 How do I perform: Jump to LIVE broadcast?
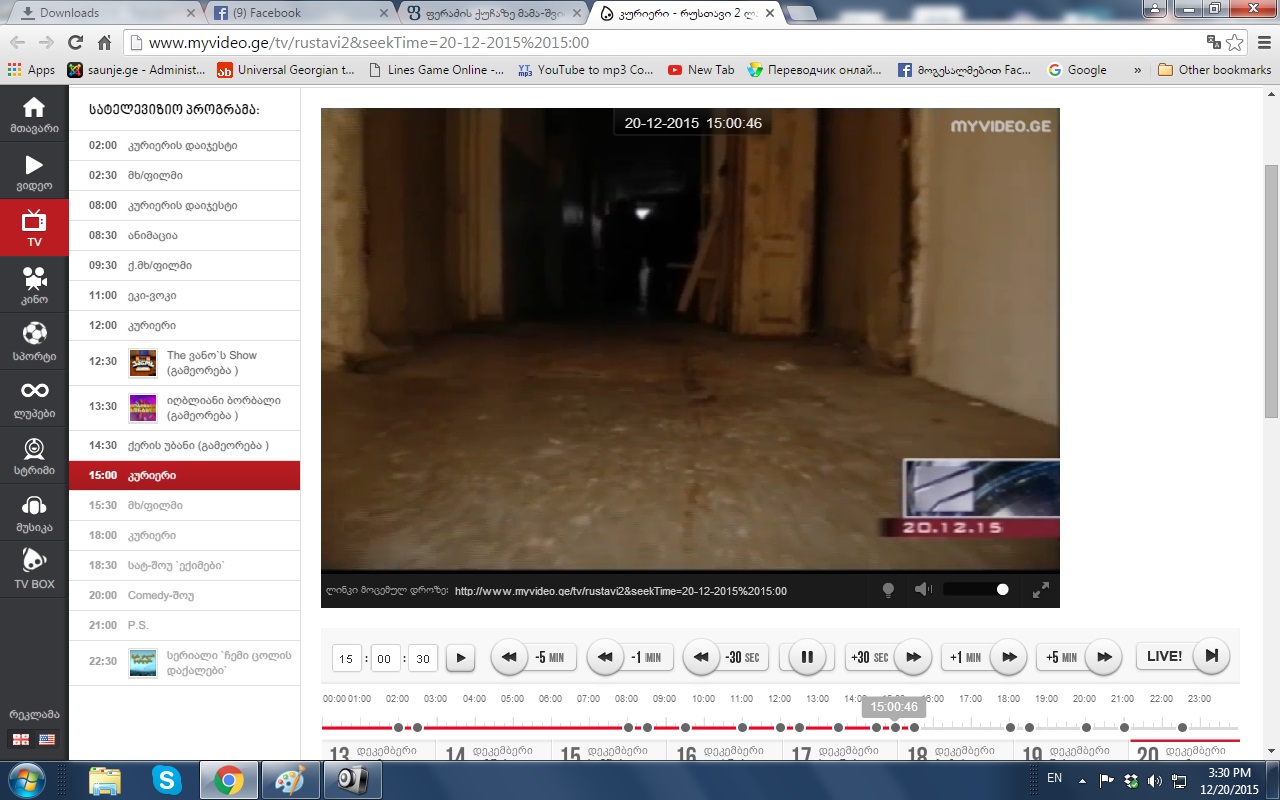tap(1182, 657)
